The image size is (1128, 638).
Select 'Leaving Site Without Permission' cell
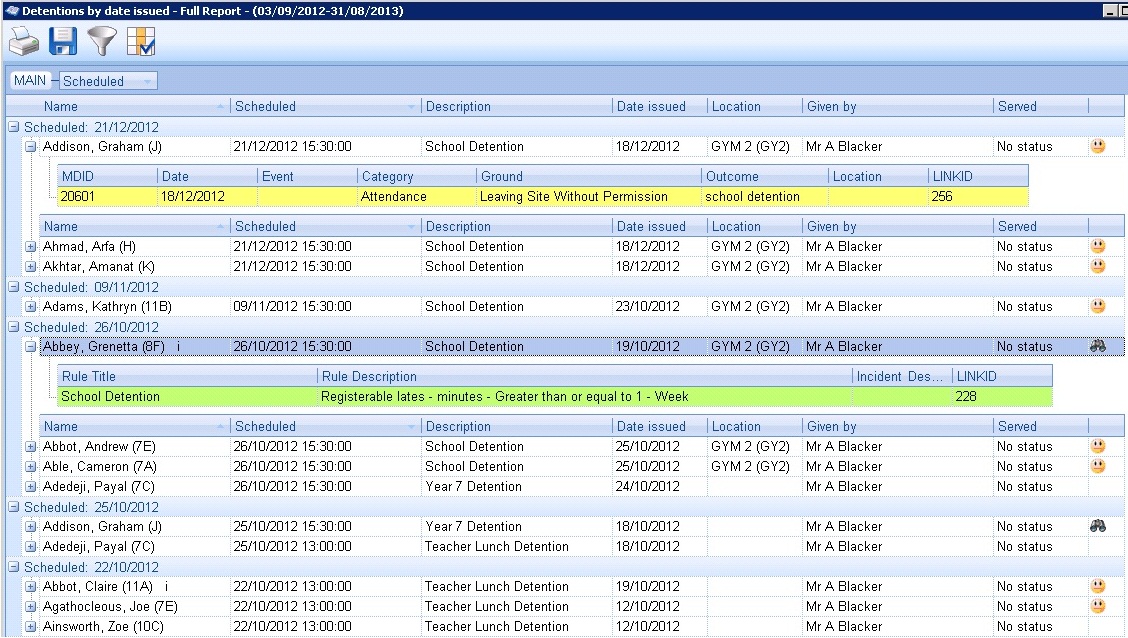click(x=588, y=196)
